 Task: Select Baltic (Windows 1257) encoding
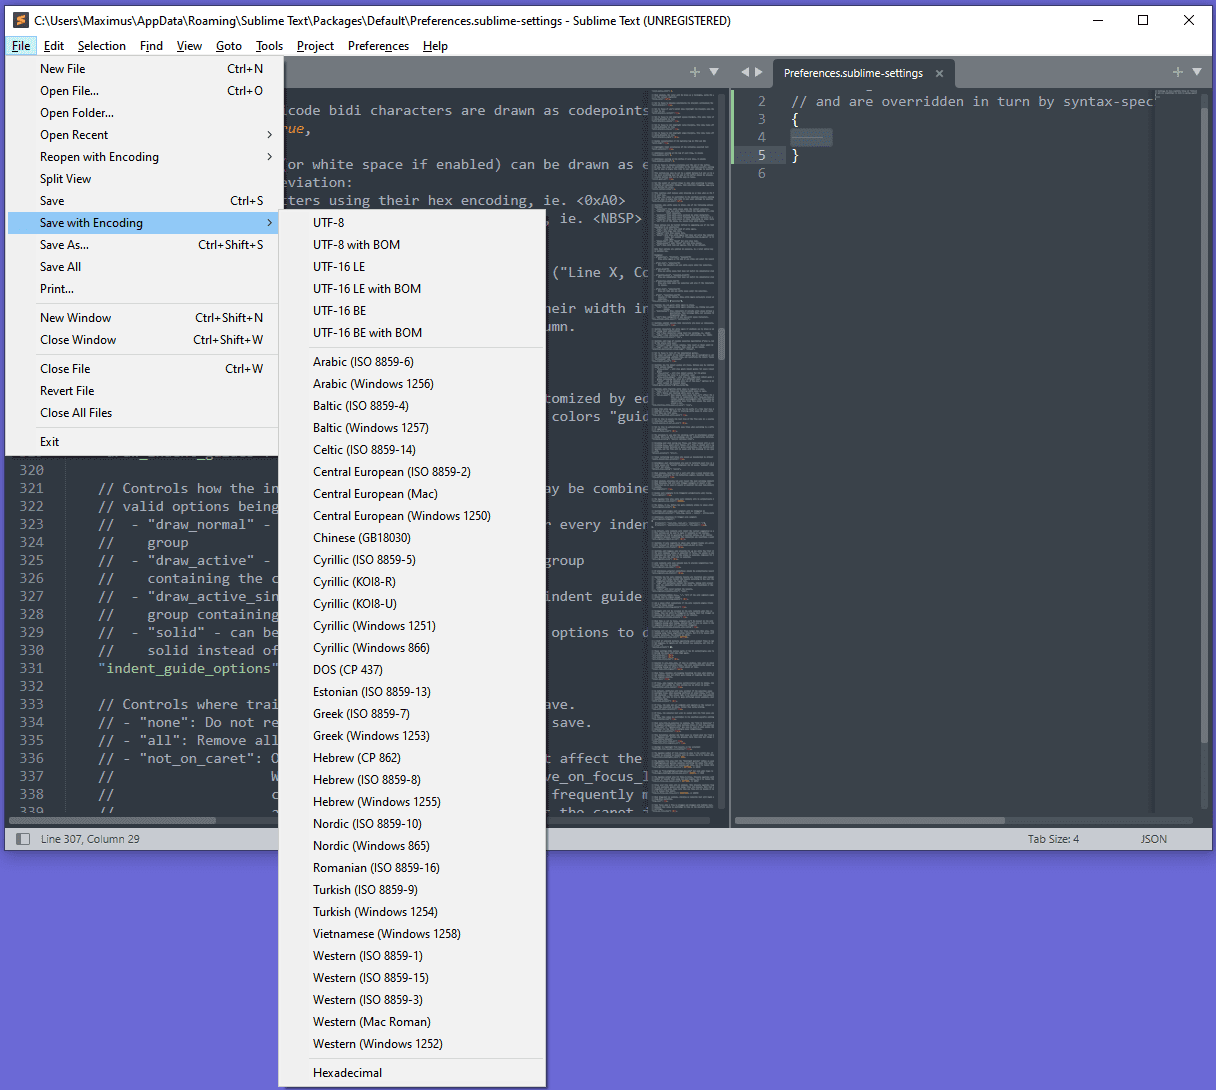coord(412,428)
